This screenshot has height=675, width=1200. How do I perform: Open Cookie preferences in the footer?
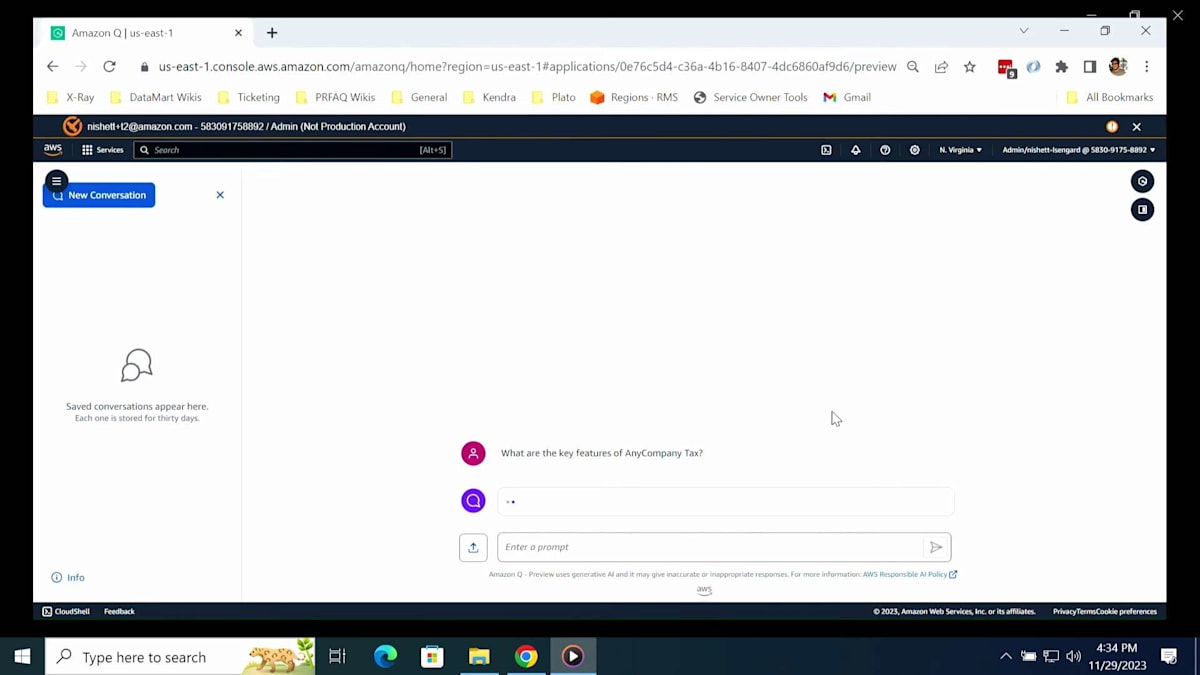coord(1124,611)
